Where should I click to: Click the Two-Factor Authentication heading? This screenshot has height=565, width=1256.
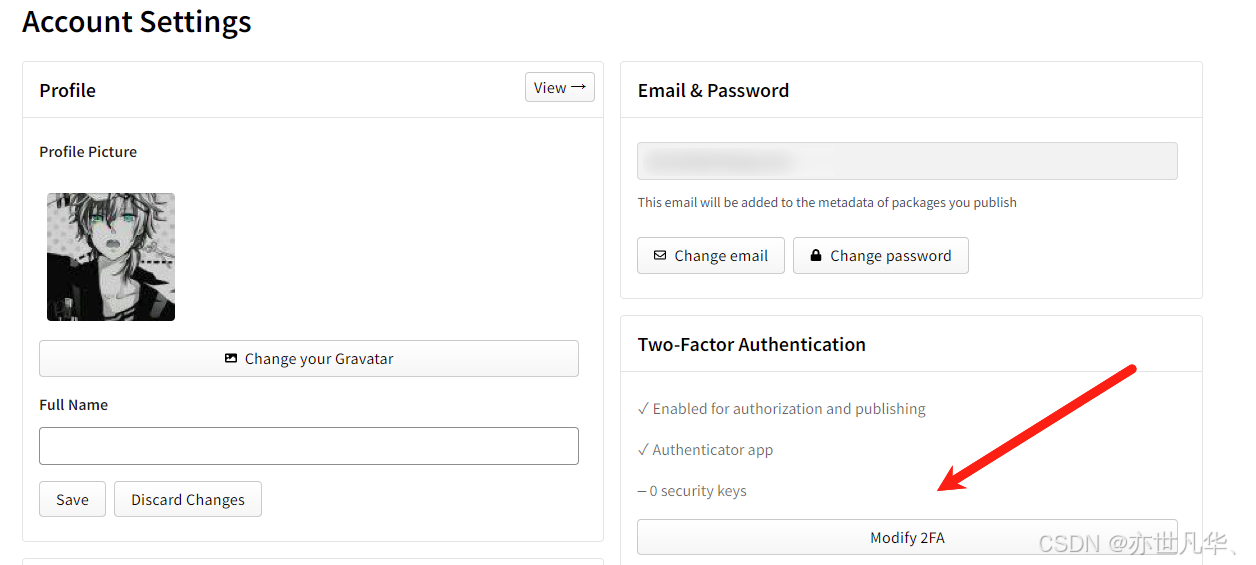click(752, 344)
